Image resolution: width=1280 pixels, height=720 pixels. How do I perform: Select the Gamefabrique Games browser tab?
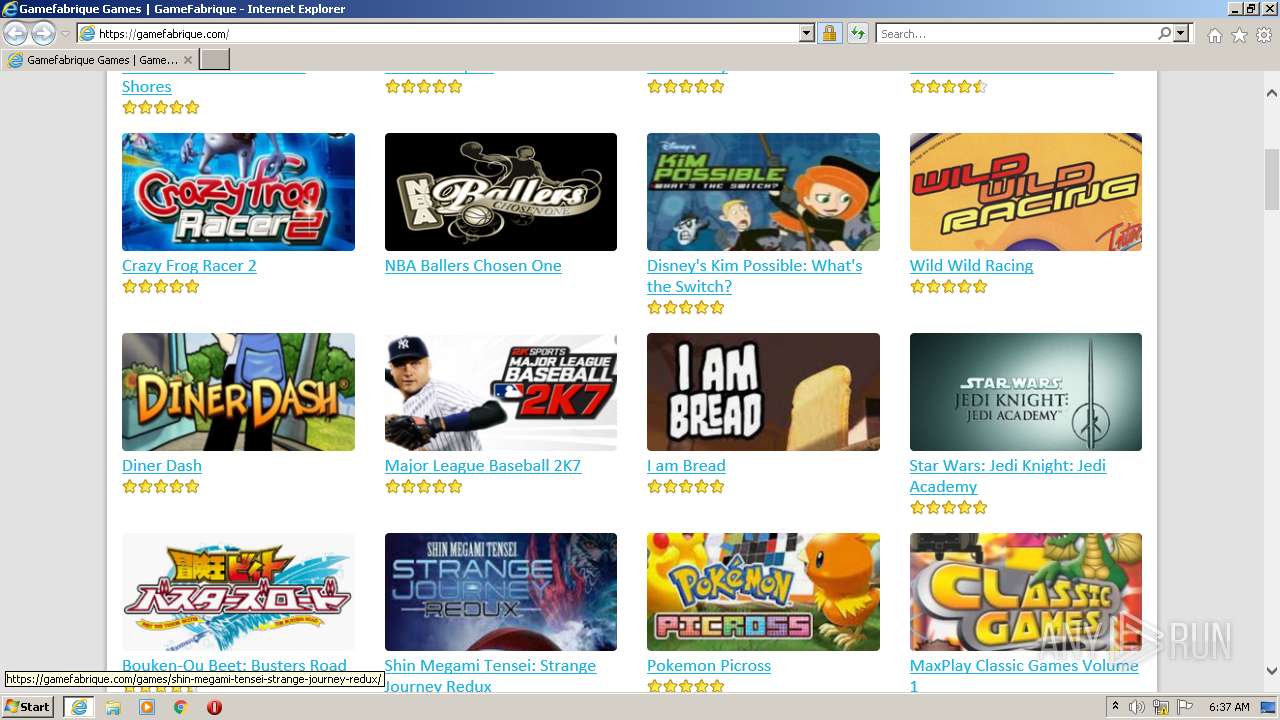pyautogui.click(x=98, y=60)
